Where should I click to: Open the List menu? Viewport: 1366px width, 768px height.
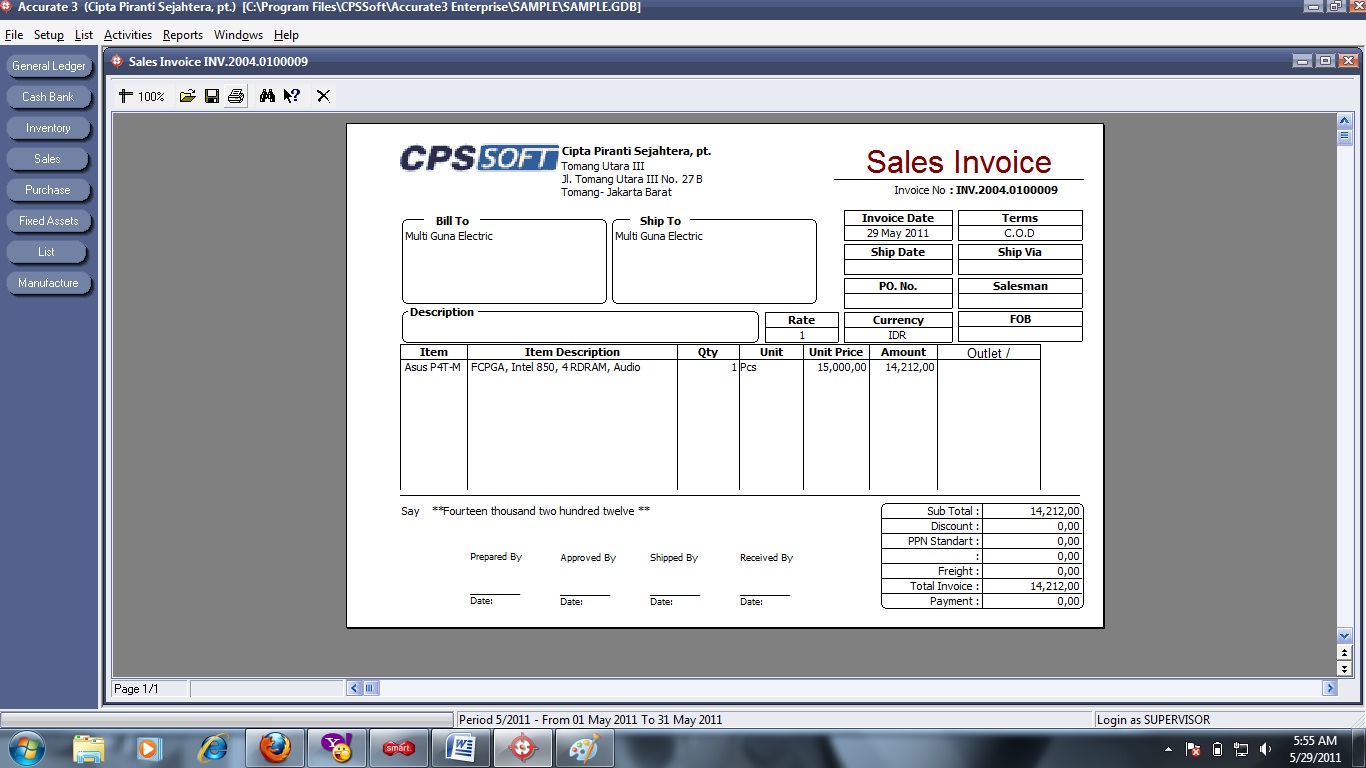pyautogui.click(x=84, y=35)
